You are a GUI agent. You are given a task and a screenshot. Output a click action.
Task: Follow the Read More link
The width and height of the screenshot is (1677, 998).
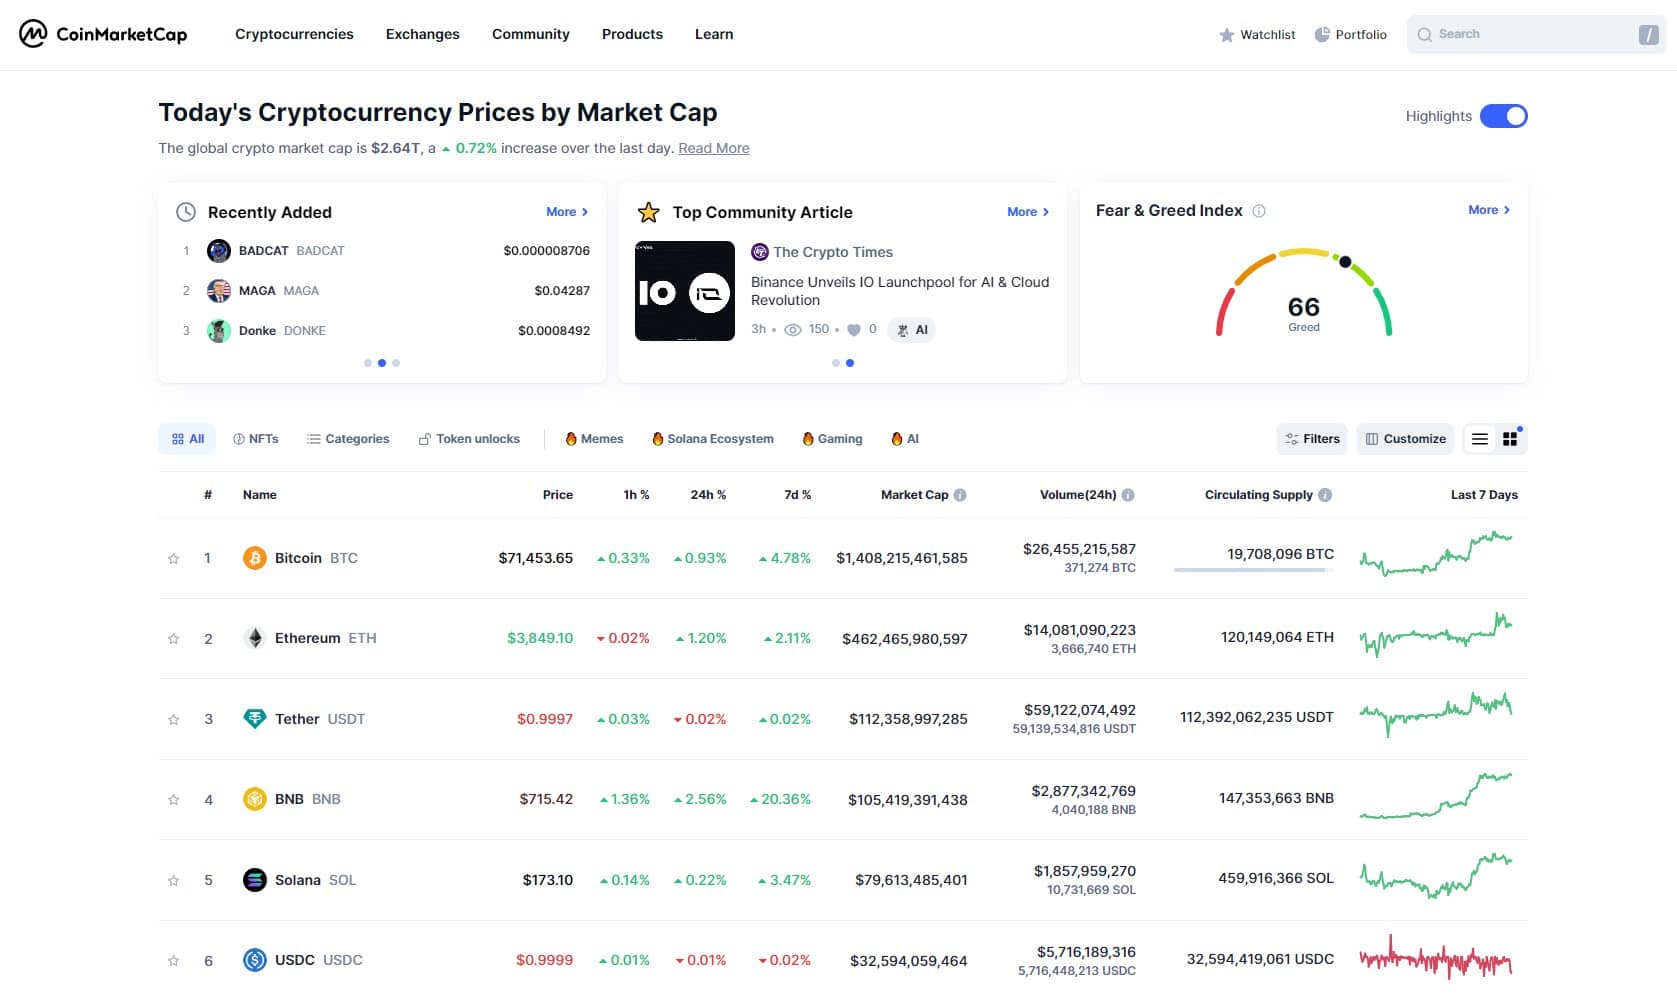[x=714, y=148]
